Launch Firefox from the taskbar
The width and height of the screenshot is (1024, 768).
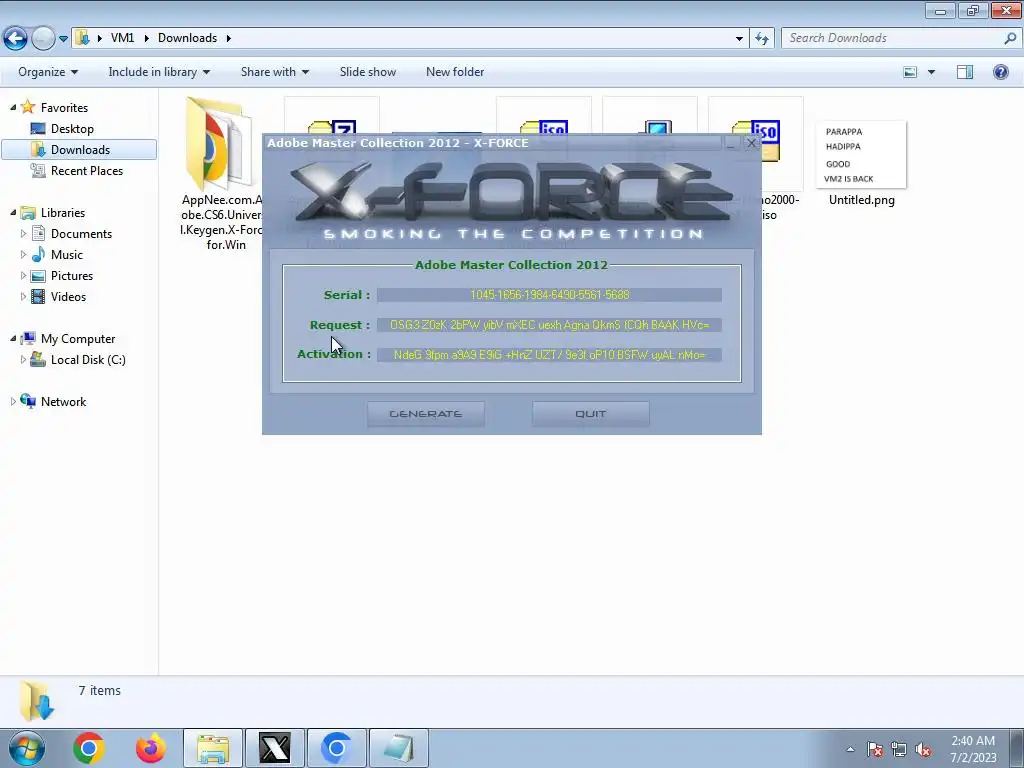[x=151, y=748]
